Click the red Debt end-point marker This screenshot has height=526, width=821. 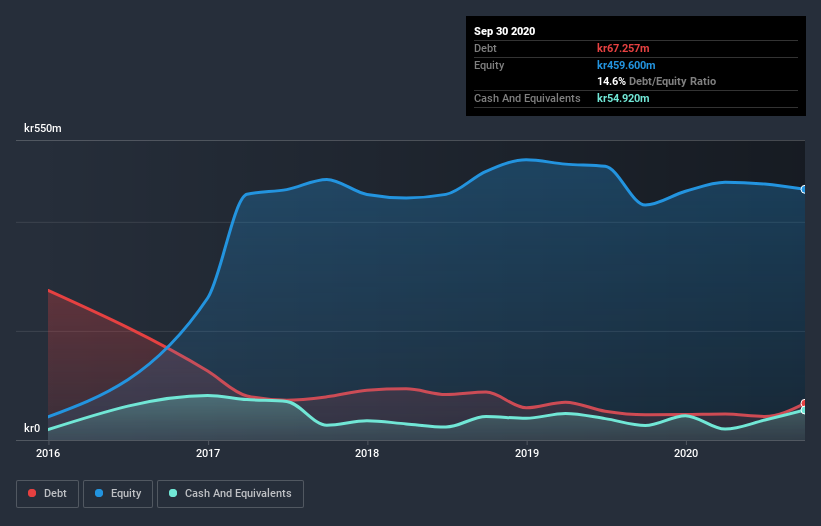(x=804, y=404)
